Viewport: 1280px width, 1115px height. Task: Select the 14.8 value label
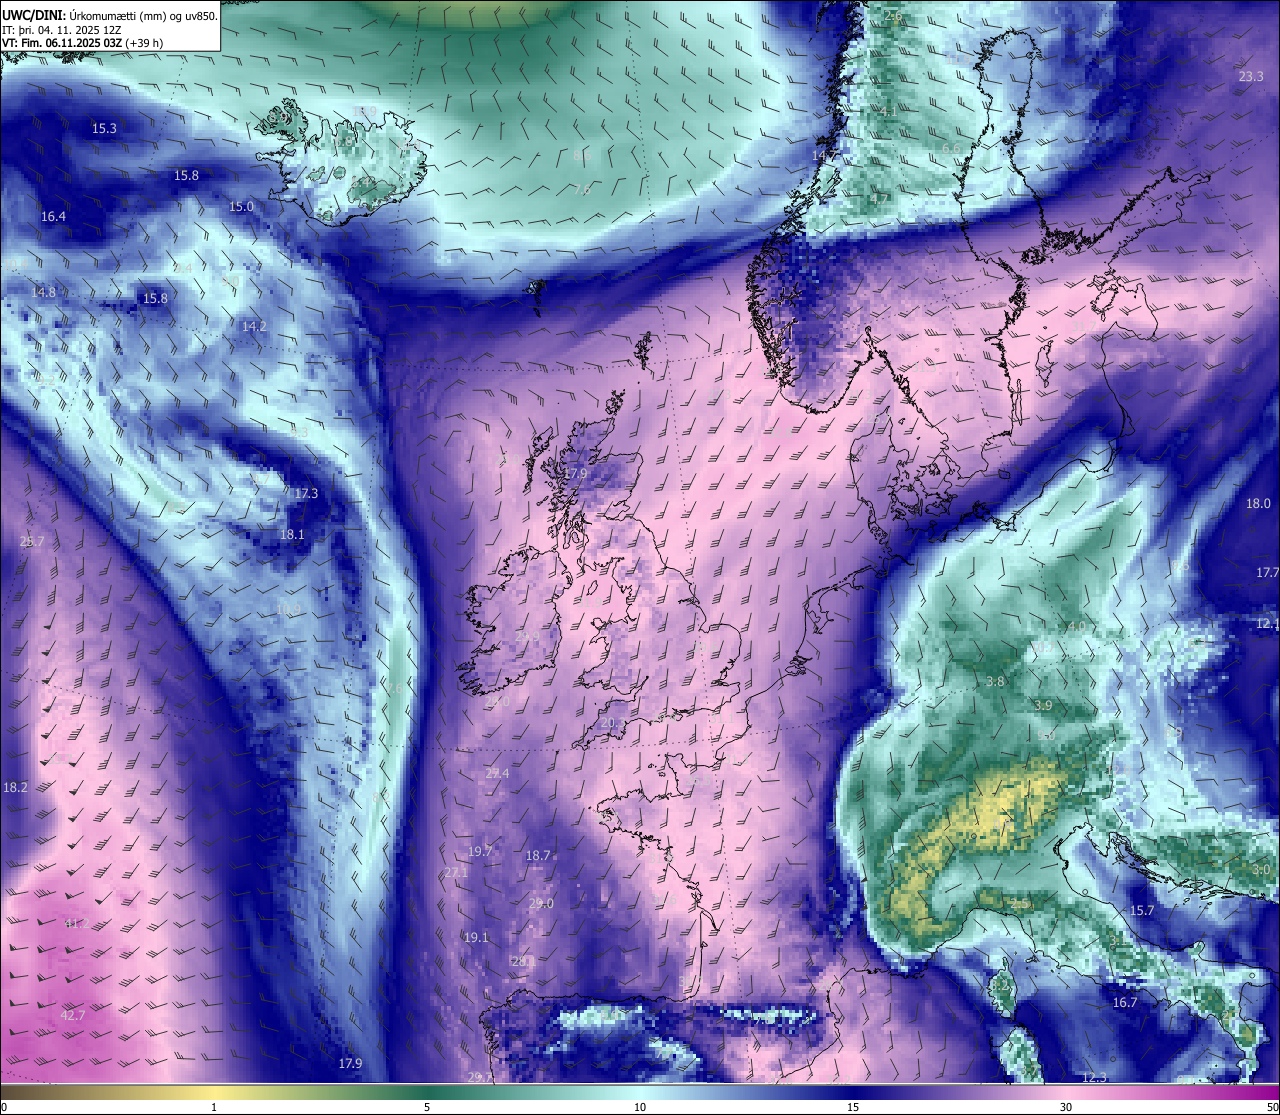click(43, 293)
